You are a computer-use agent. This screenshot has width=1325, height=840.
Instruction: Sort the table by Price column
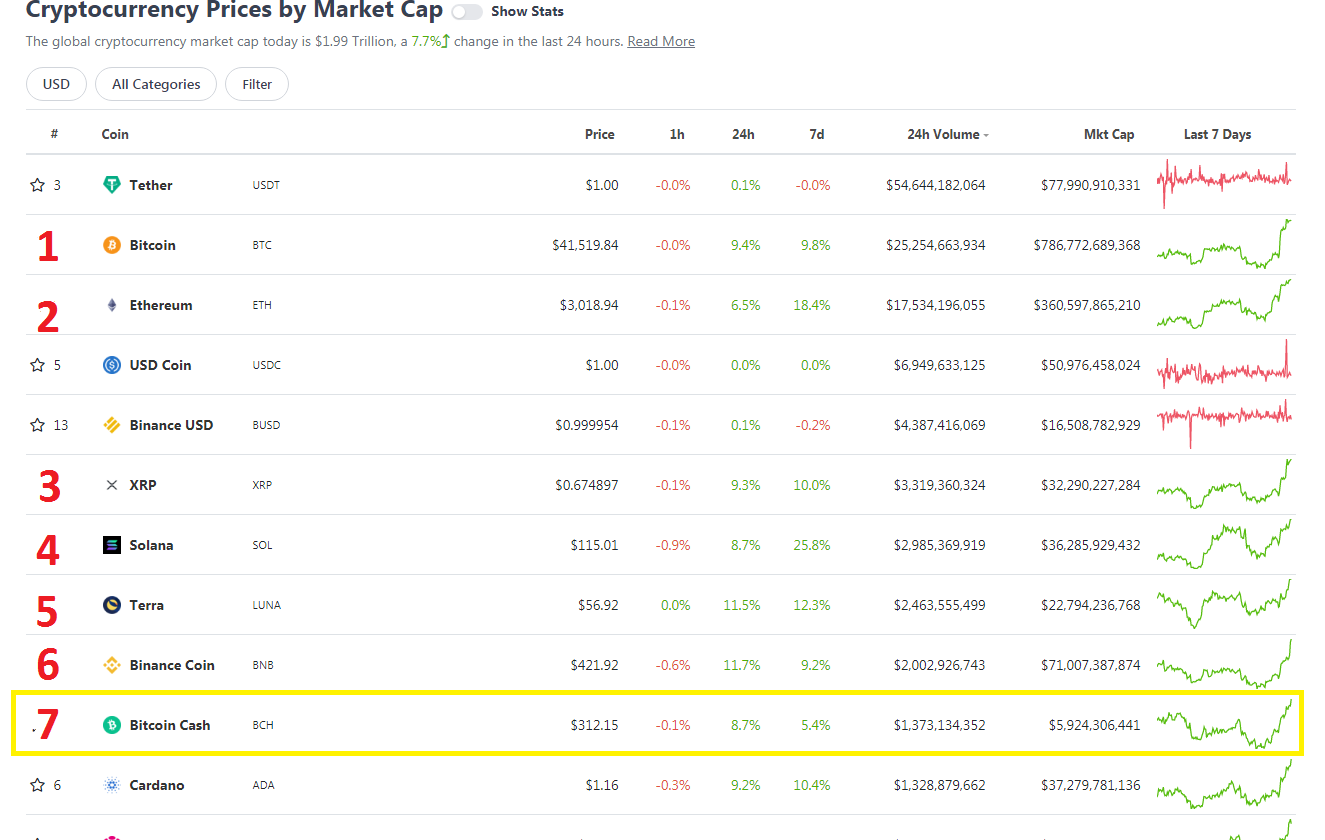[600, 134]
